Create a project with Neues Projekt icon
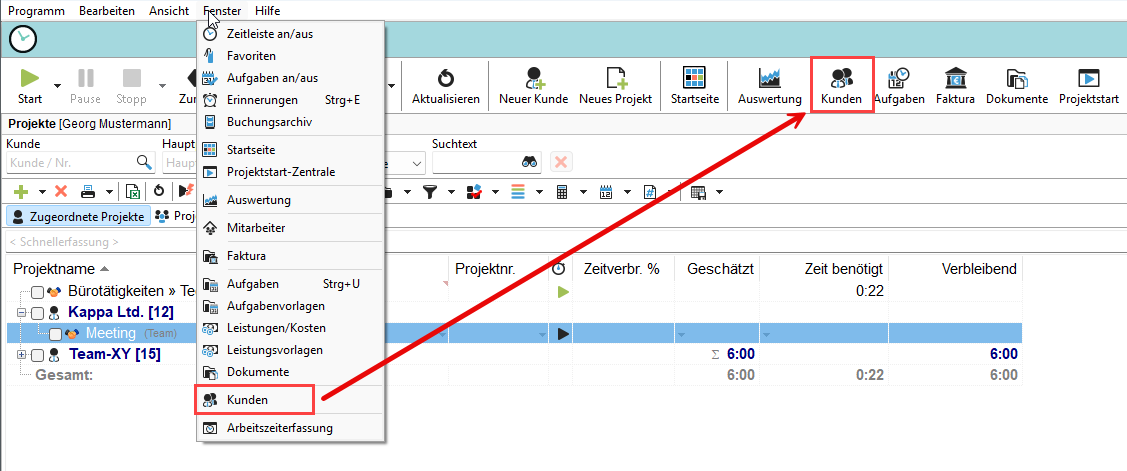The height and width of the screenshot is (471, 1127). point(615,85)
